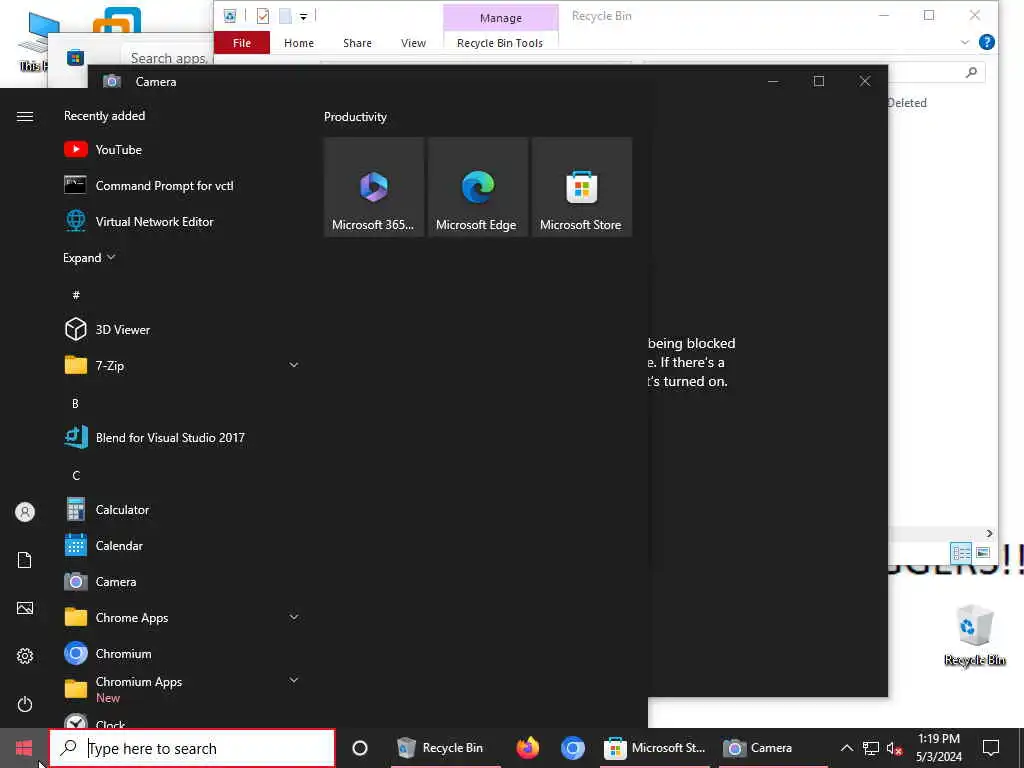Click the Recently added heading
This screenshot has height=768, width=1024.
coord(104,116)
